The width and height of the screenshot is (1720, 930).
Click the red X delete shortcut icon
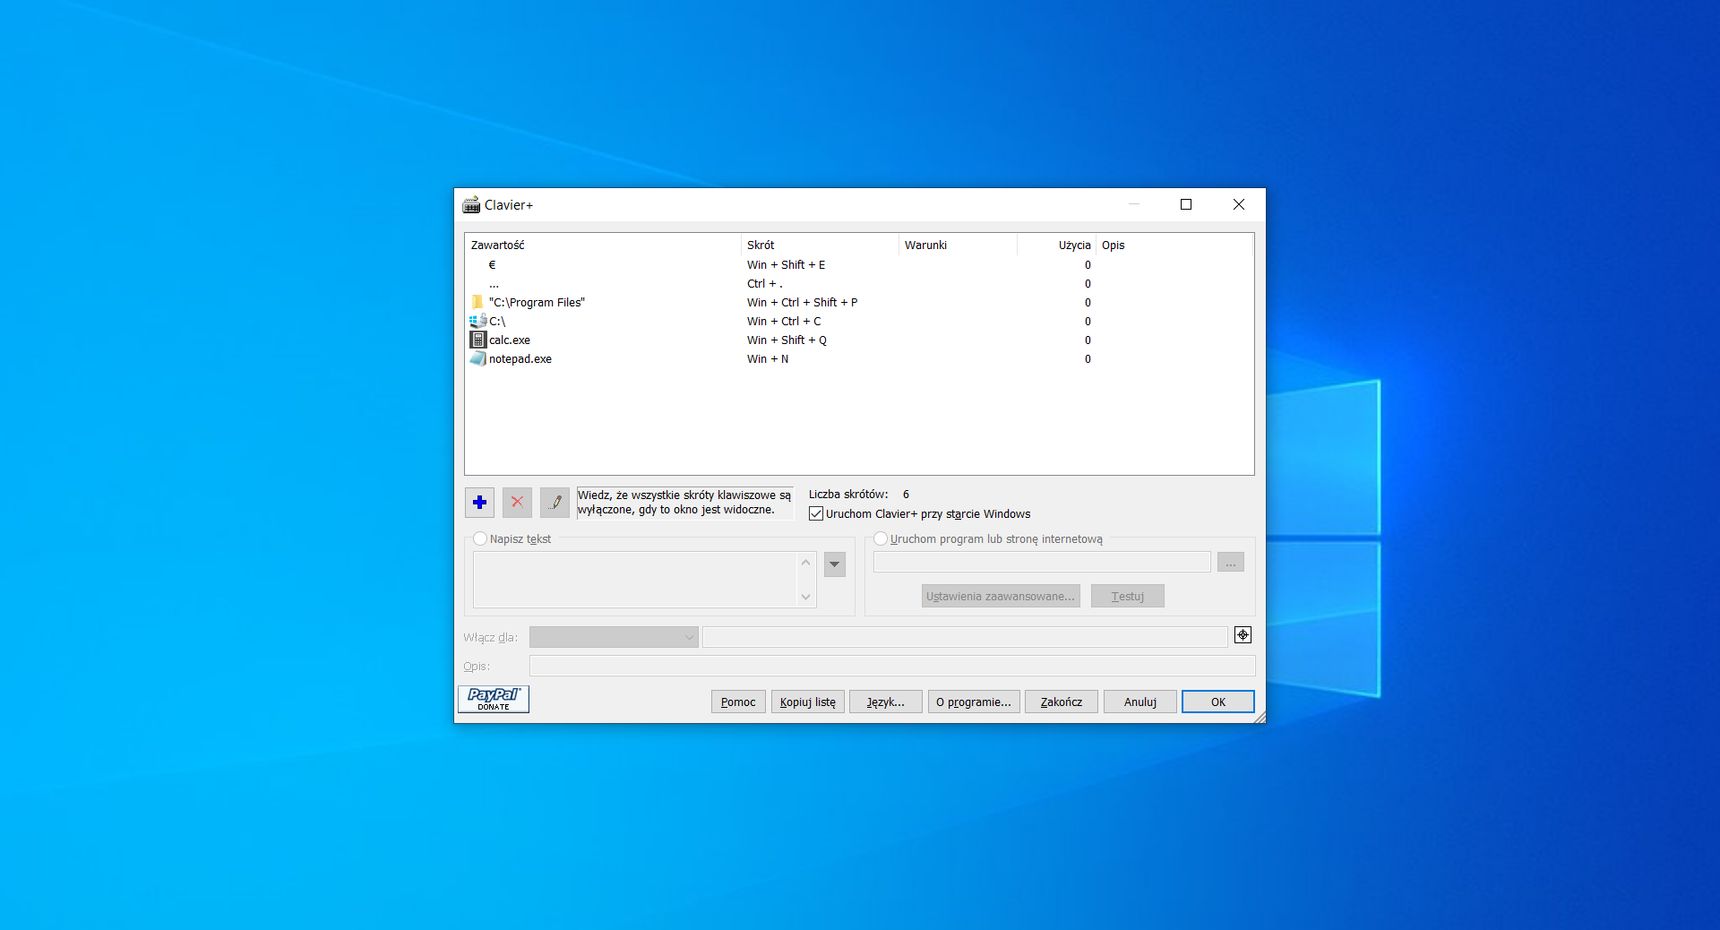pyautogui.click(x=517, y=502)
